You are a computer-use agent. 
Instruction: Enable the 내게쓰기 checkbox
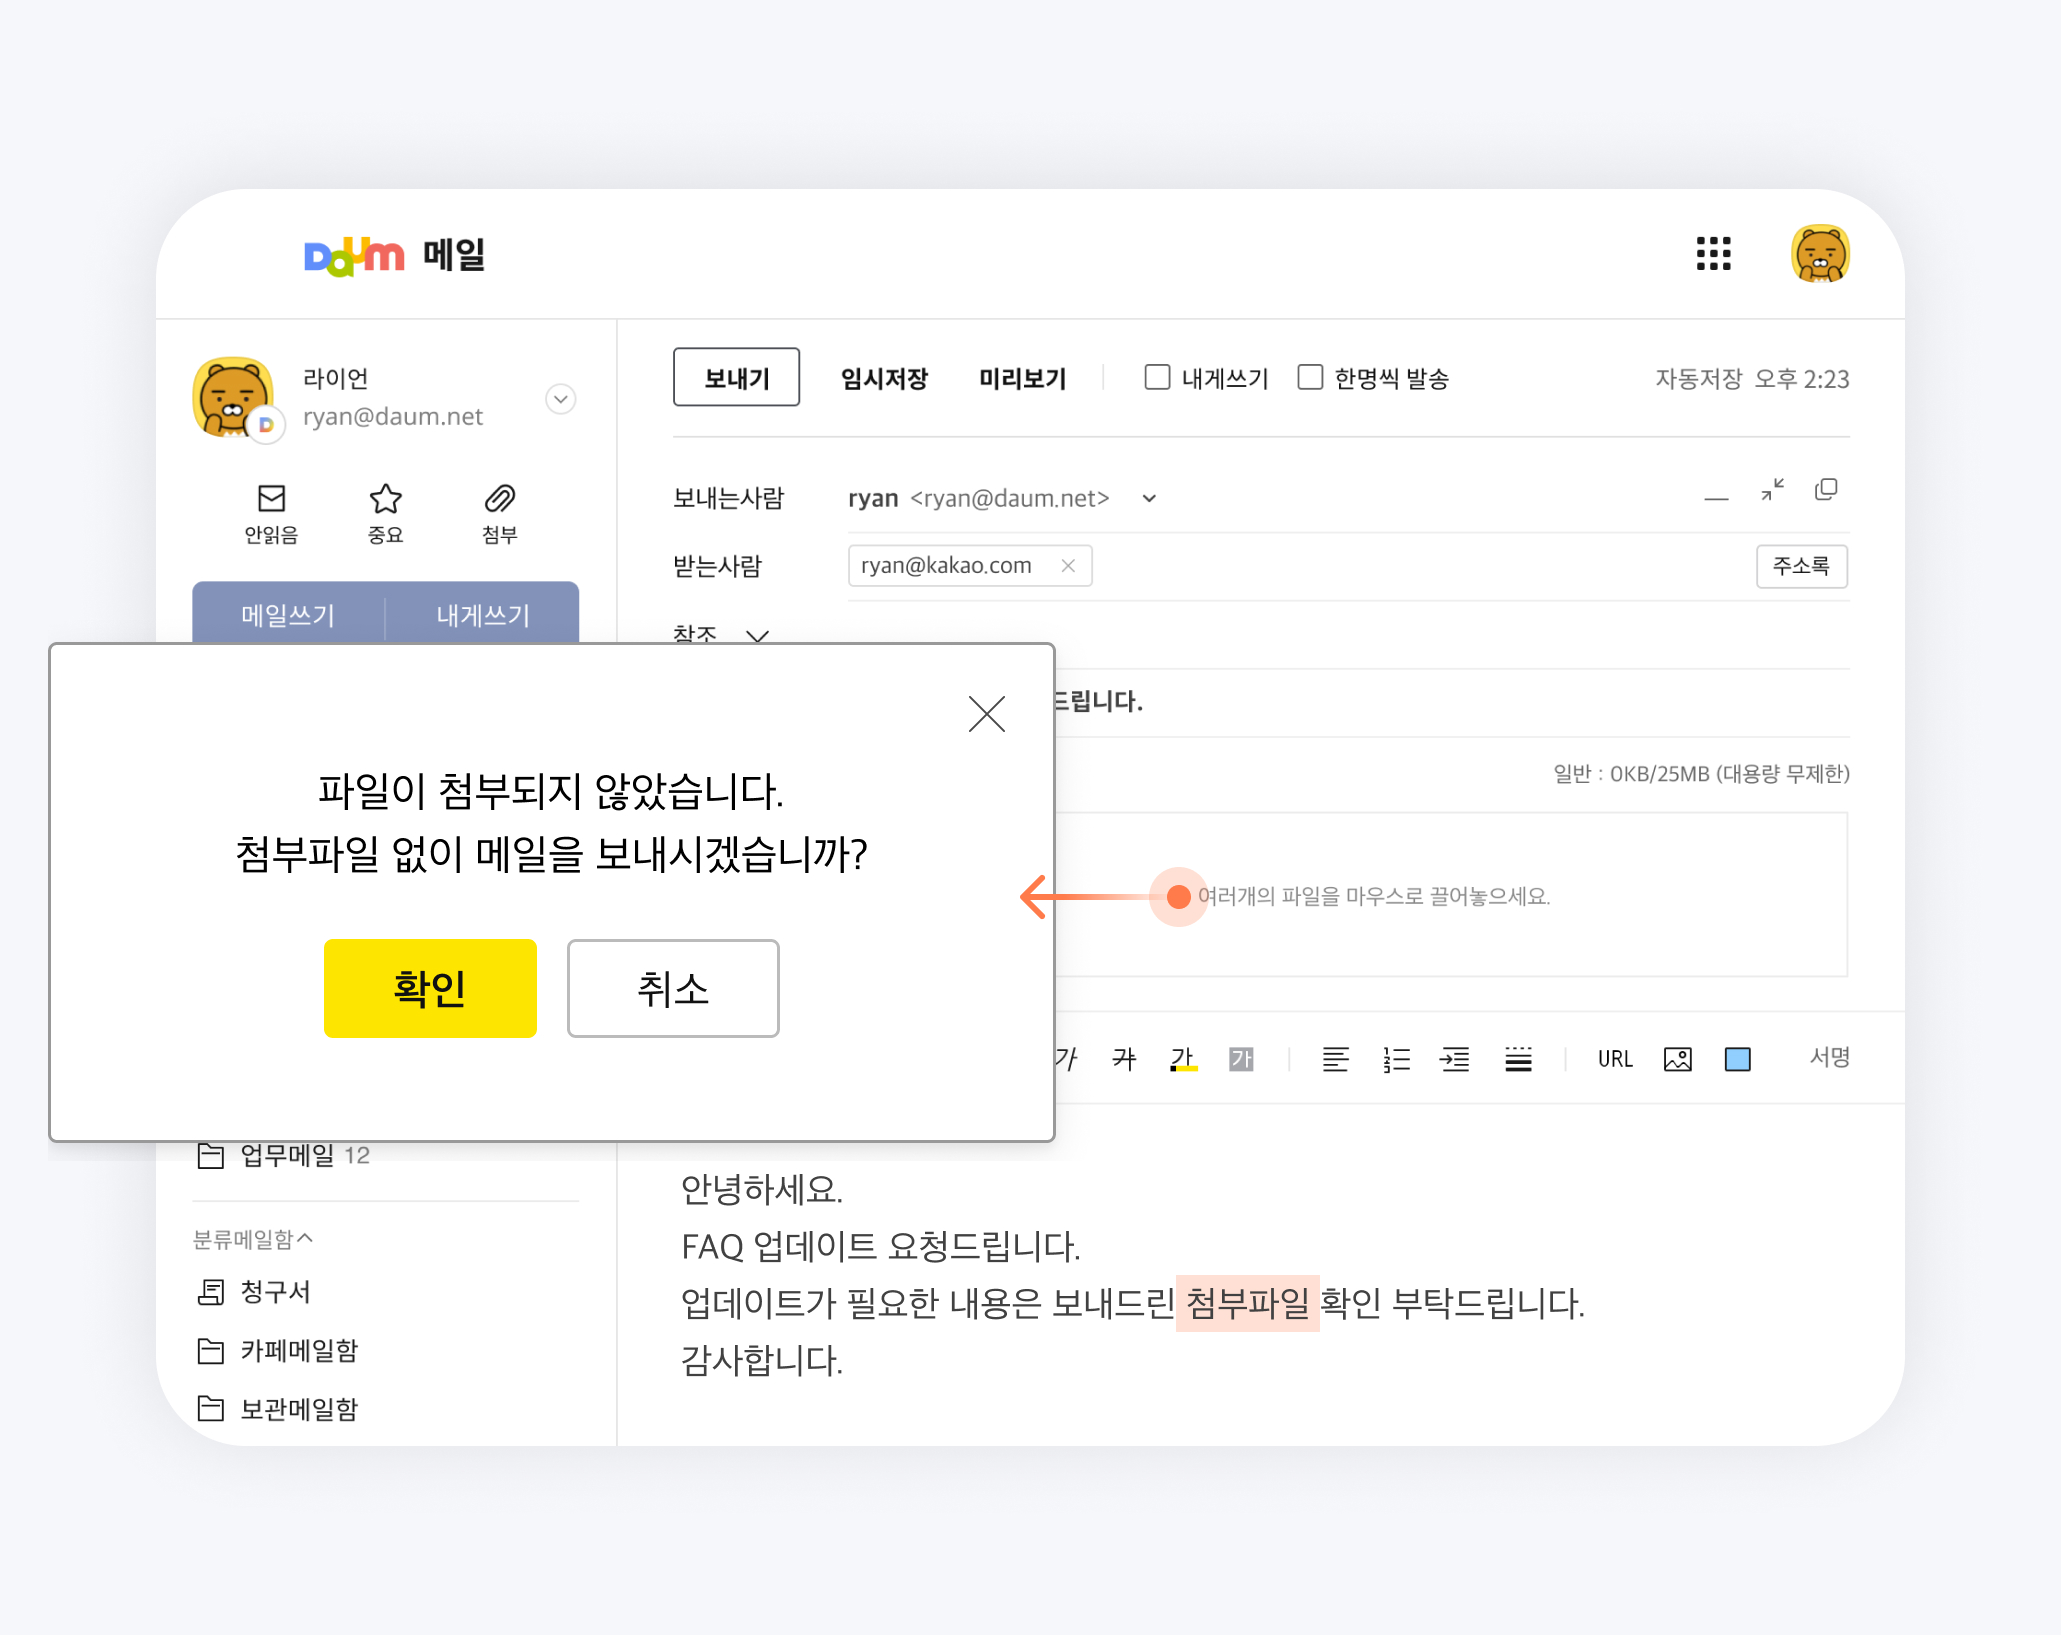1157,377
